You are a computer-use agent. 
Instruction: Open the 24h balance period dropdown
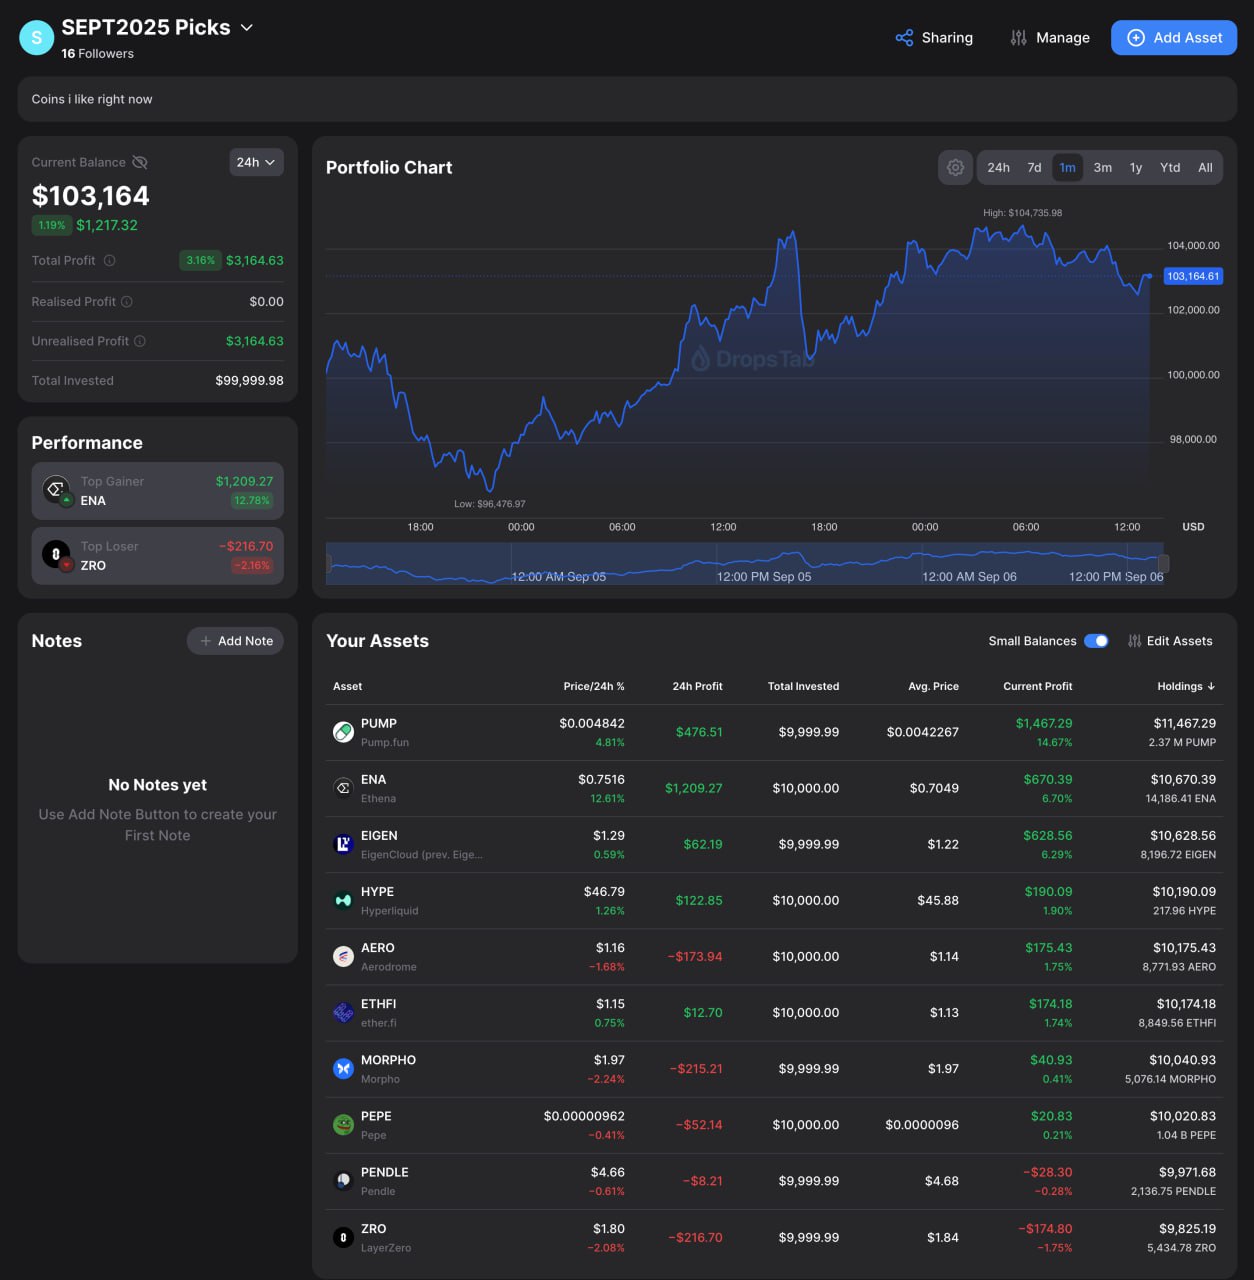[x=256, y=162]
